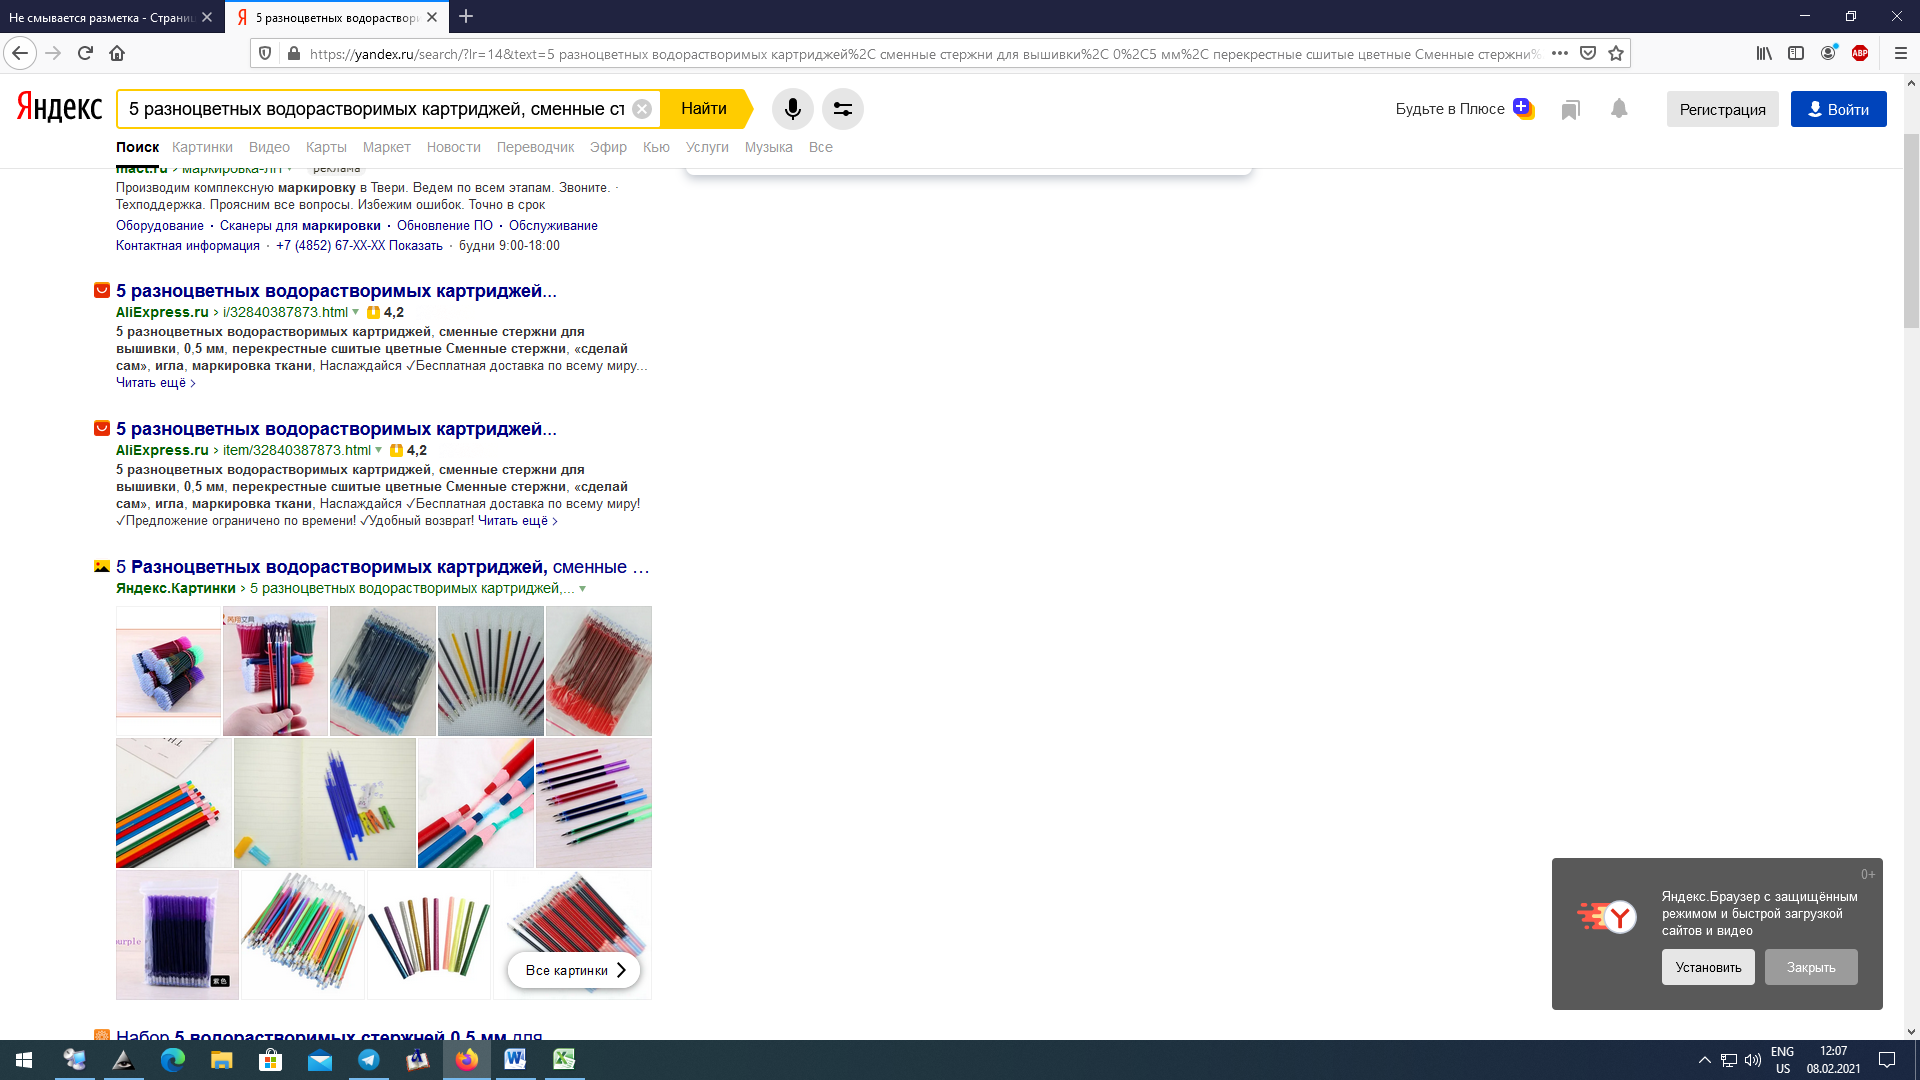This screenshot has height=1080, width=1920.
Task: Expand dropdown arrow after Яндекс.Картинки breadcrumb
Action: pyautogui.click(x=582, y=589)
